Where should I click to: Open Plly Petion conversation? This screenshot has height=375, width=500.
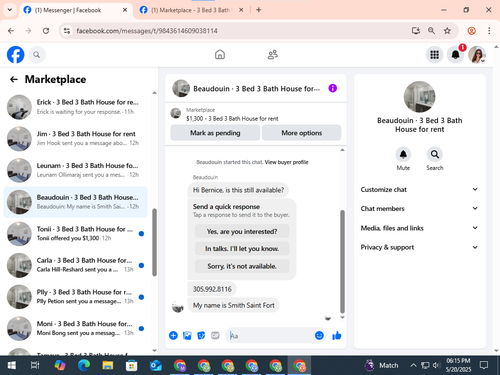pos(75,297)
